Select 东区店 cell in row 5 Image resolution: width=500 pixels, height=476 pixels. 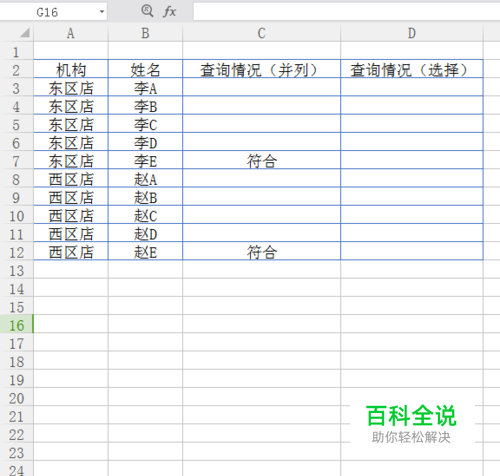tap(71, 124)
